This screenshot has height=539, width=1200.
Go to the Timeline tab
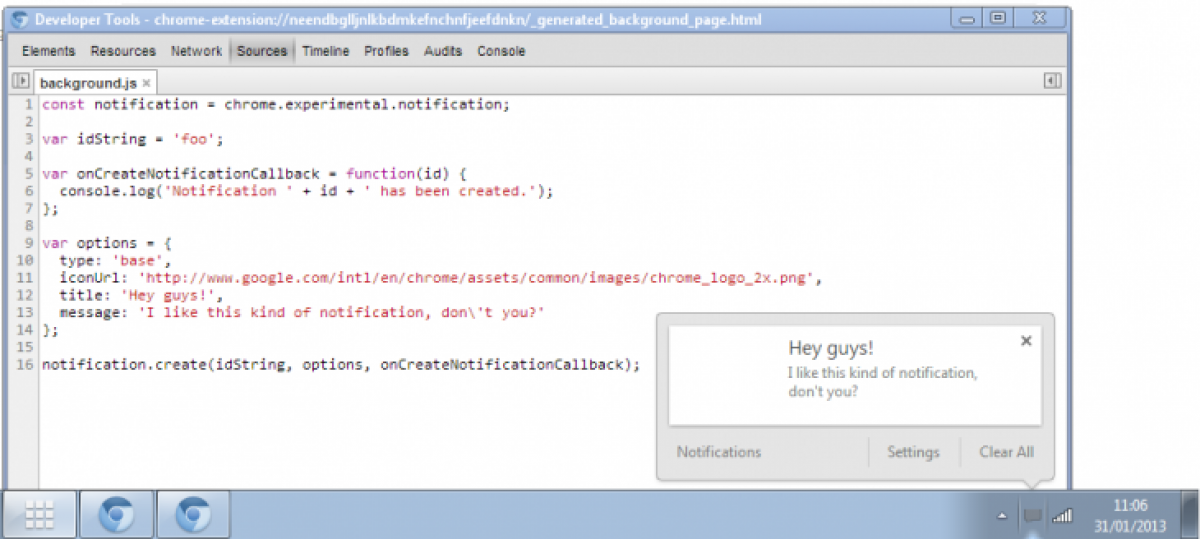tap(325, 51)
